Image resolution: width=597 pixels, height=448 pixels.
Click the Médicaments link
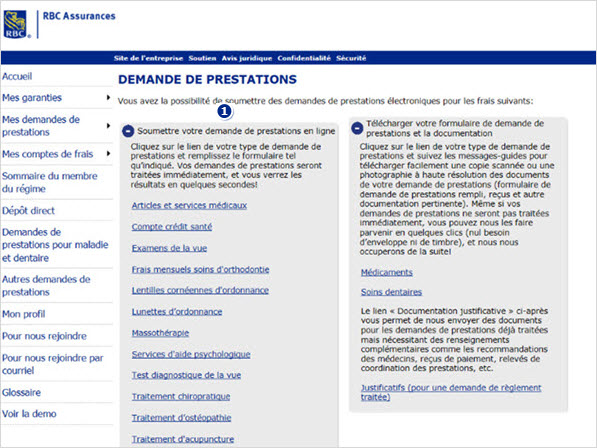click(387, 273)
